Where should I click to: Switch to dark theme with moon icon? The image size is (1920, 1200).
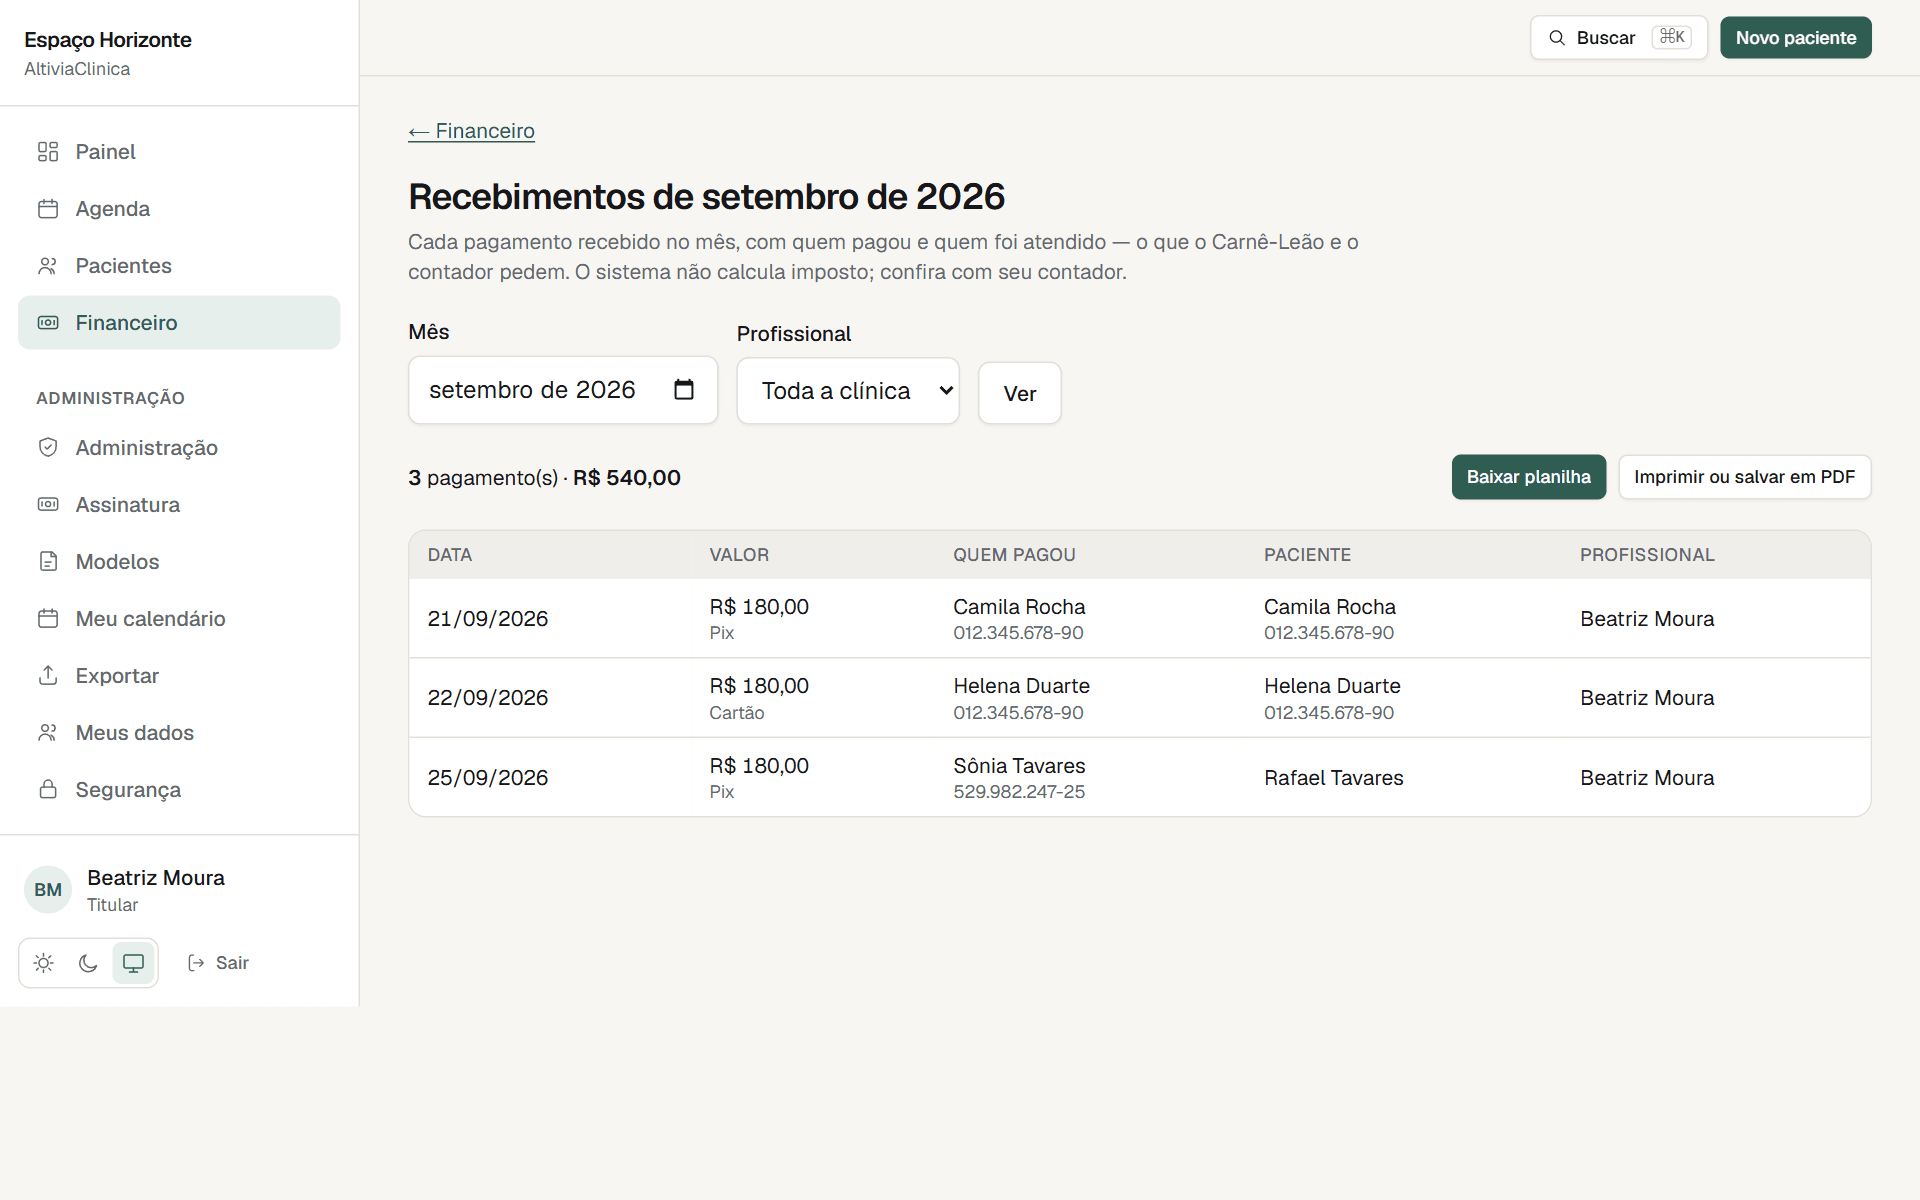click(89, 963)
